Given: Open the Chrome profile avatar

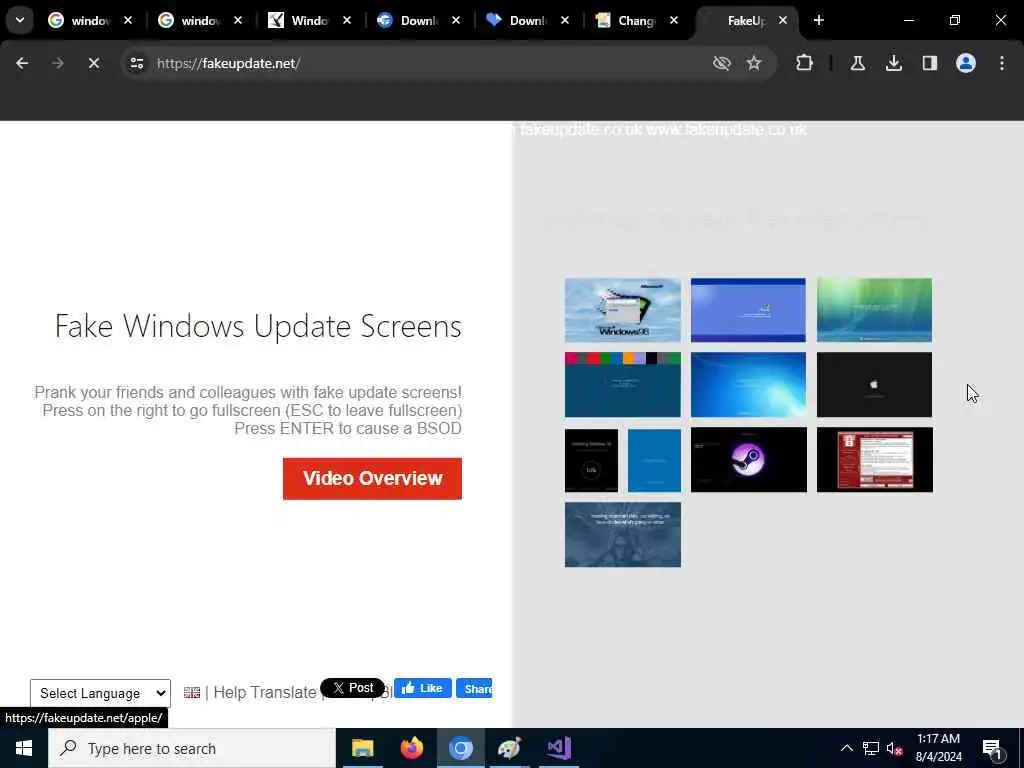Looking at the screenshot, I should 966,63.
